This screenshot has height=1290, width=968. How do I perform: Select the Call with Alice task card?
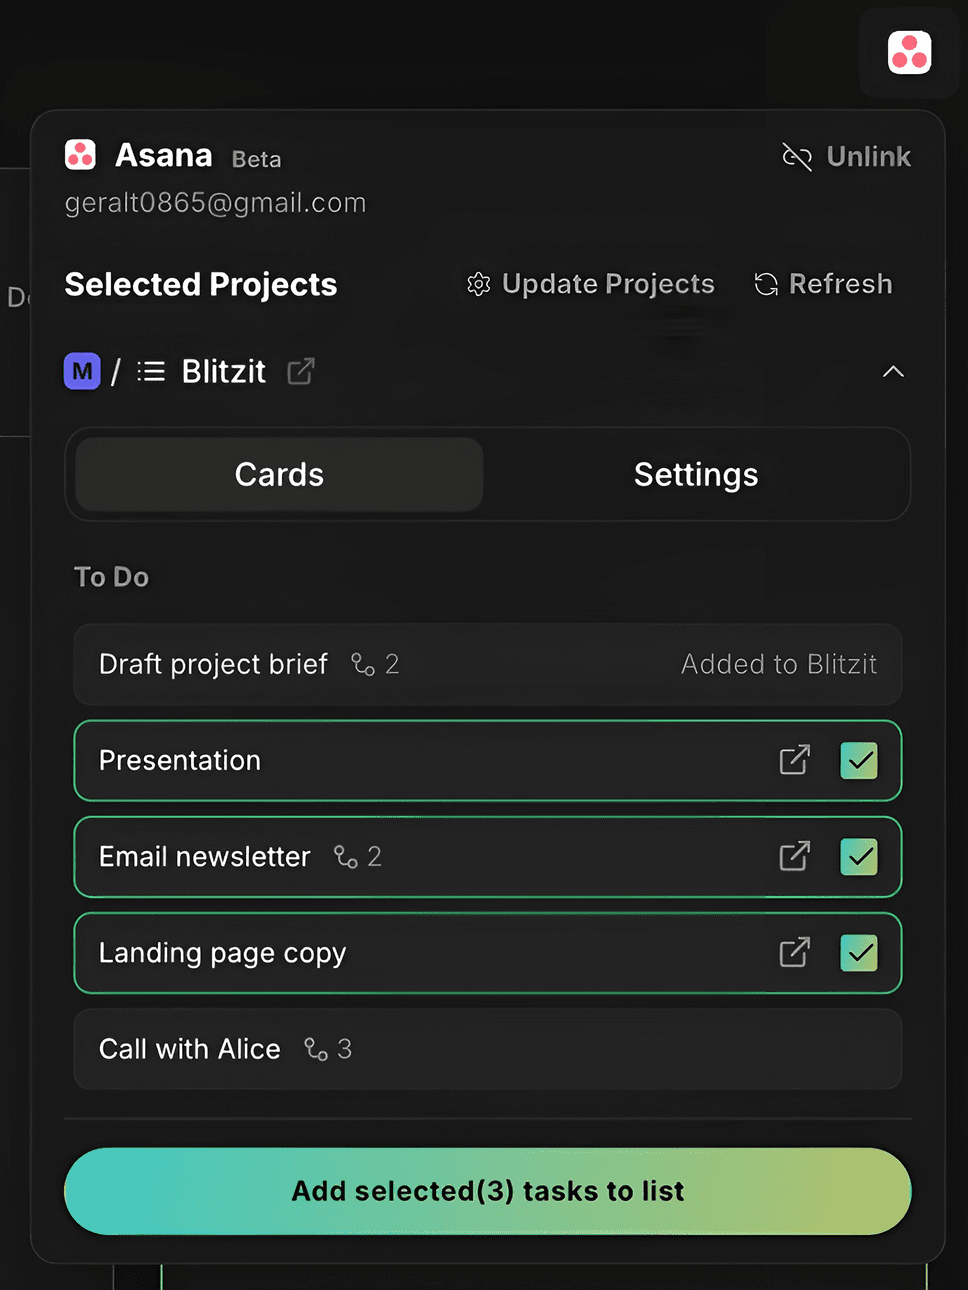(x=600, y=1049)
